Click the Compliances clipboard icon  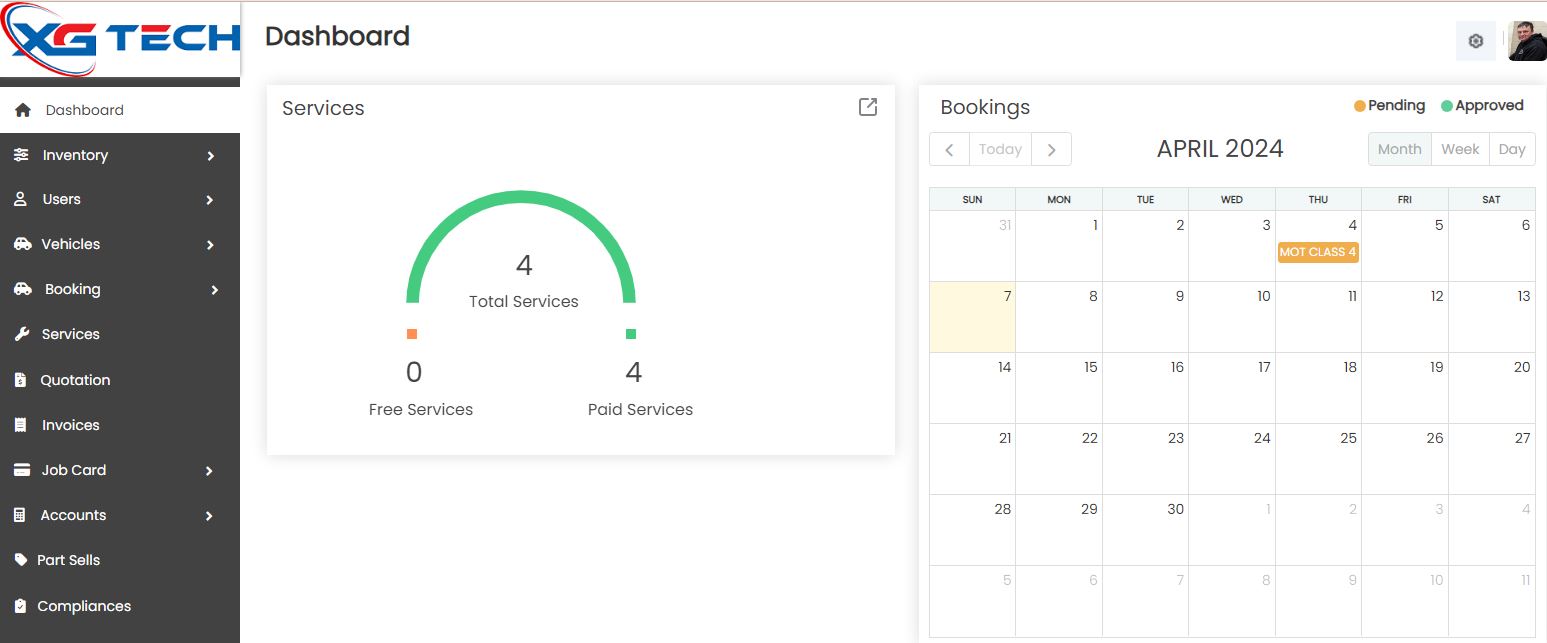(20, 606)
